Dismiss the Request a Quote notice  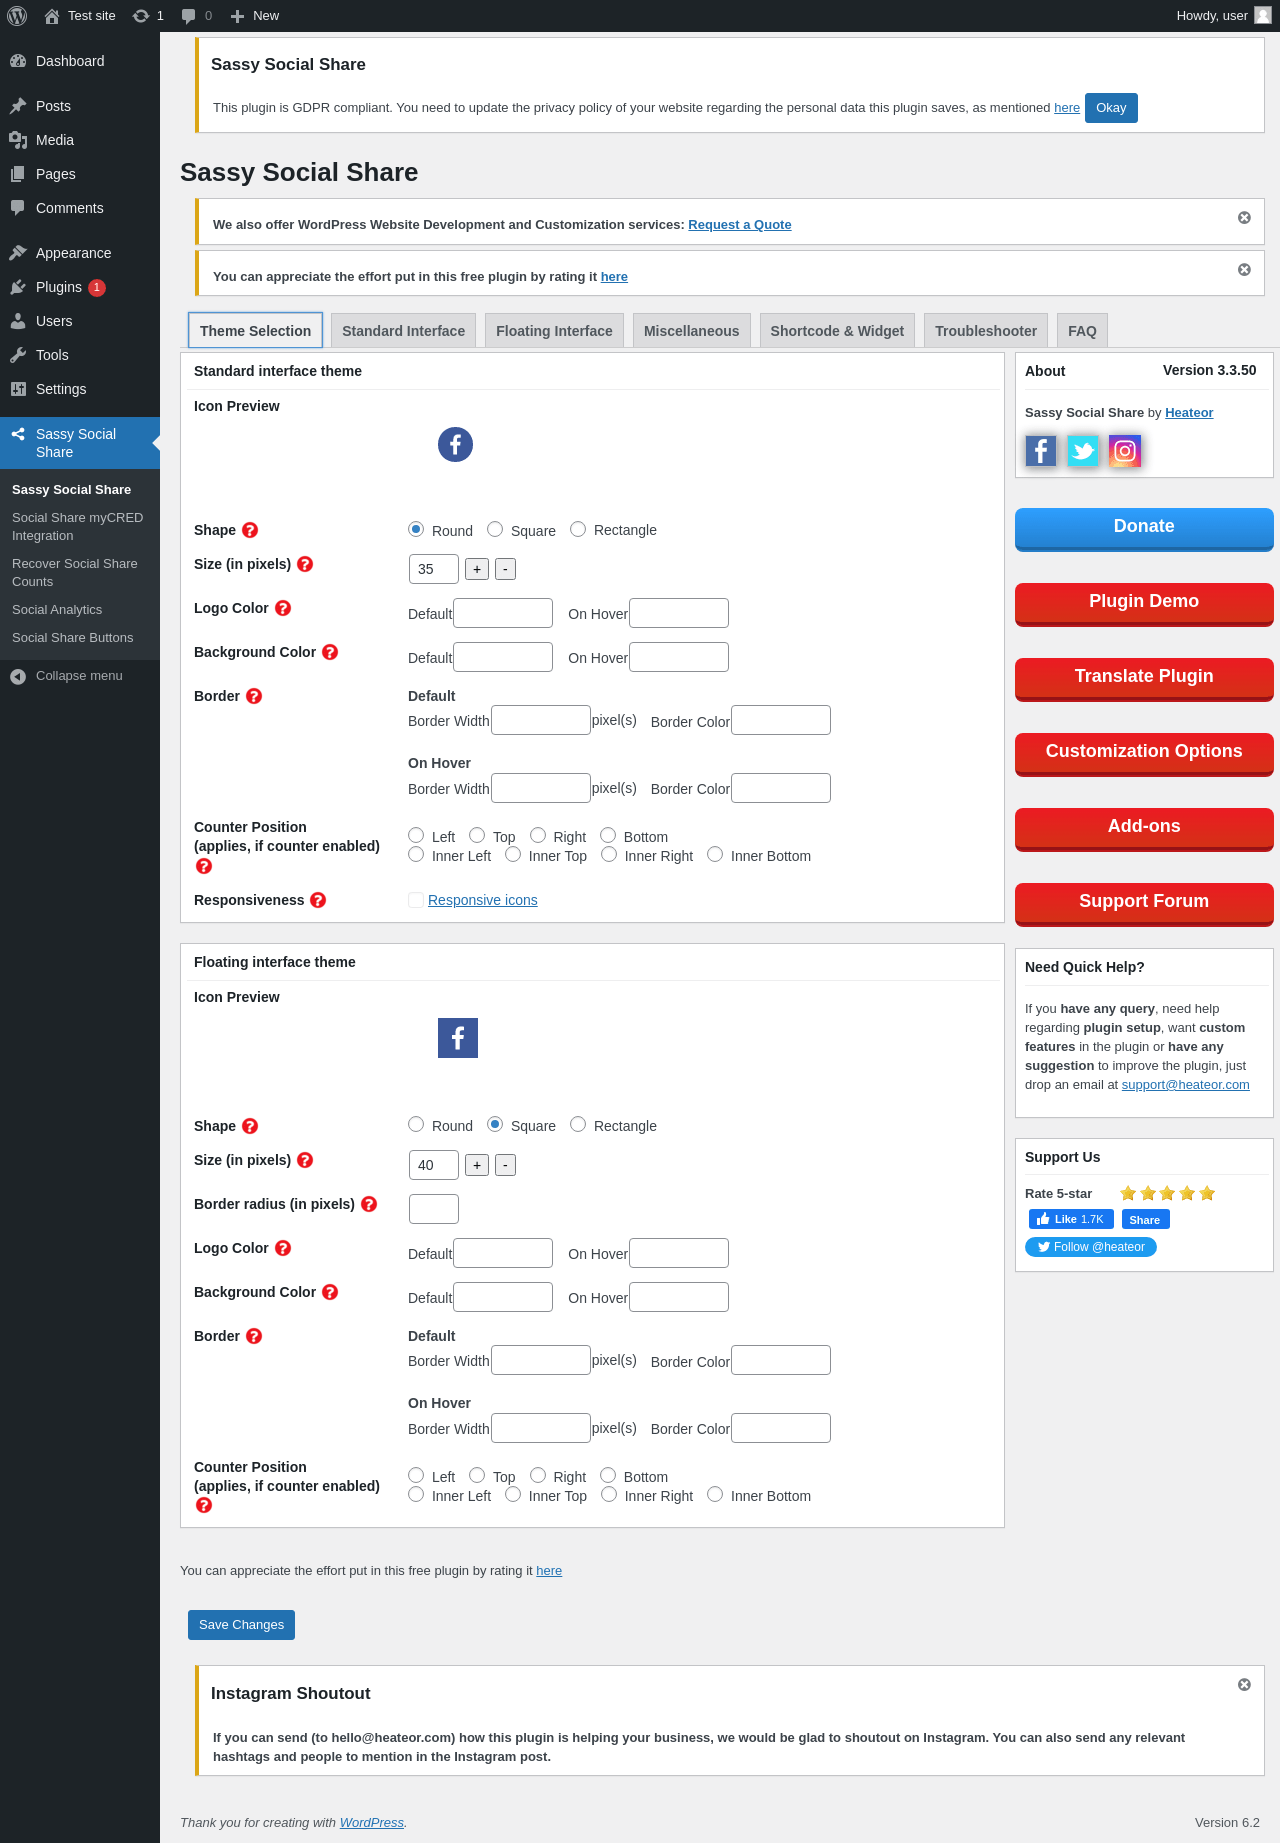click(1244, 218)
